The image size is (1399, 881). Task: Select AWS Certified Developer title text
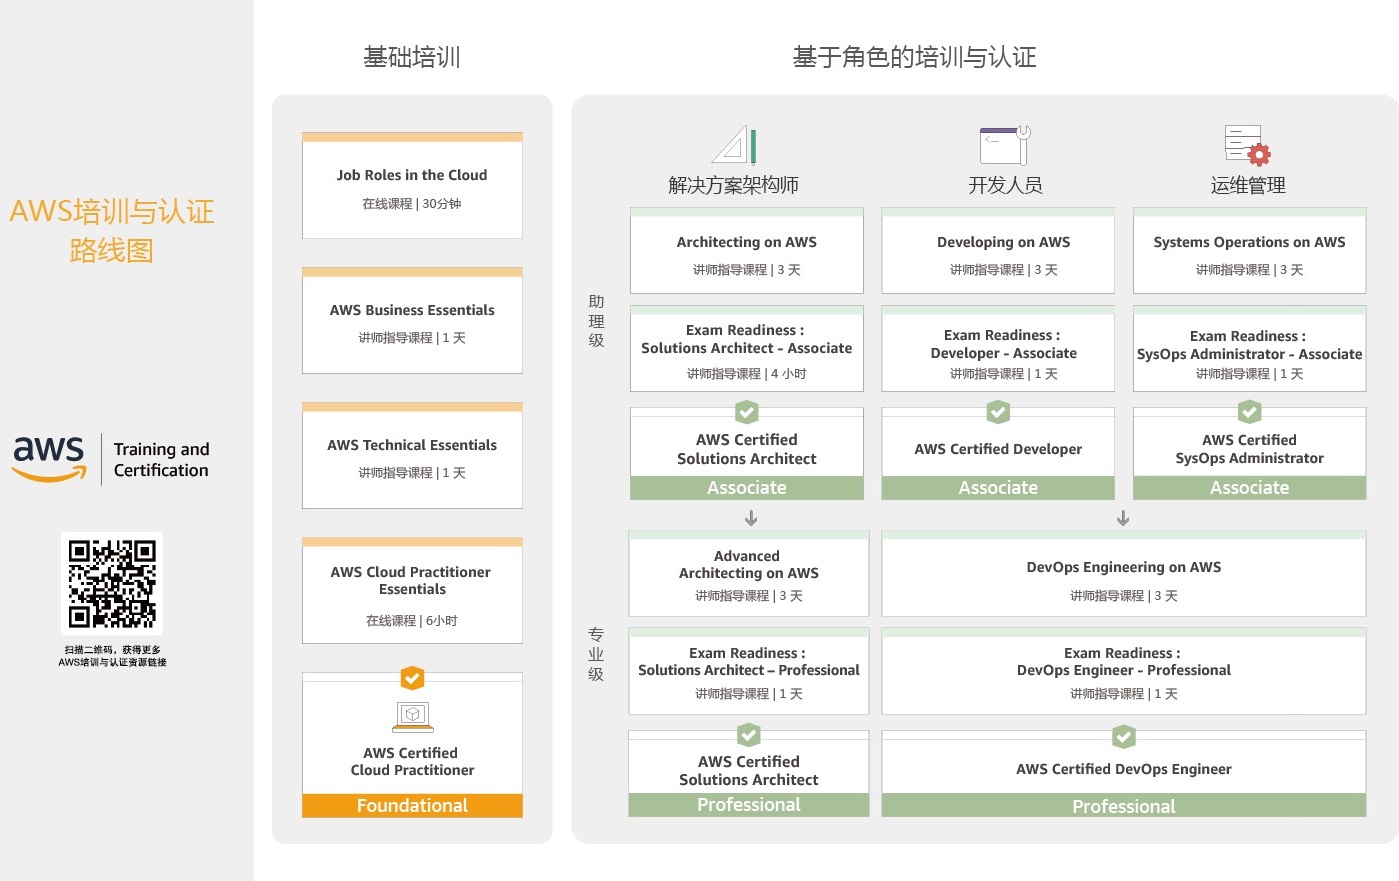coord(998,450)
